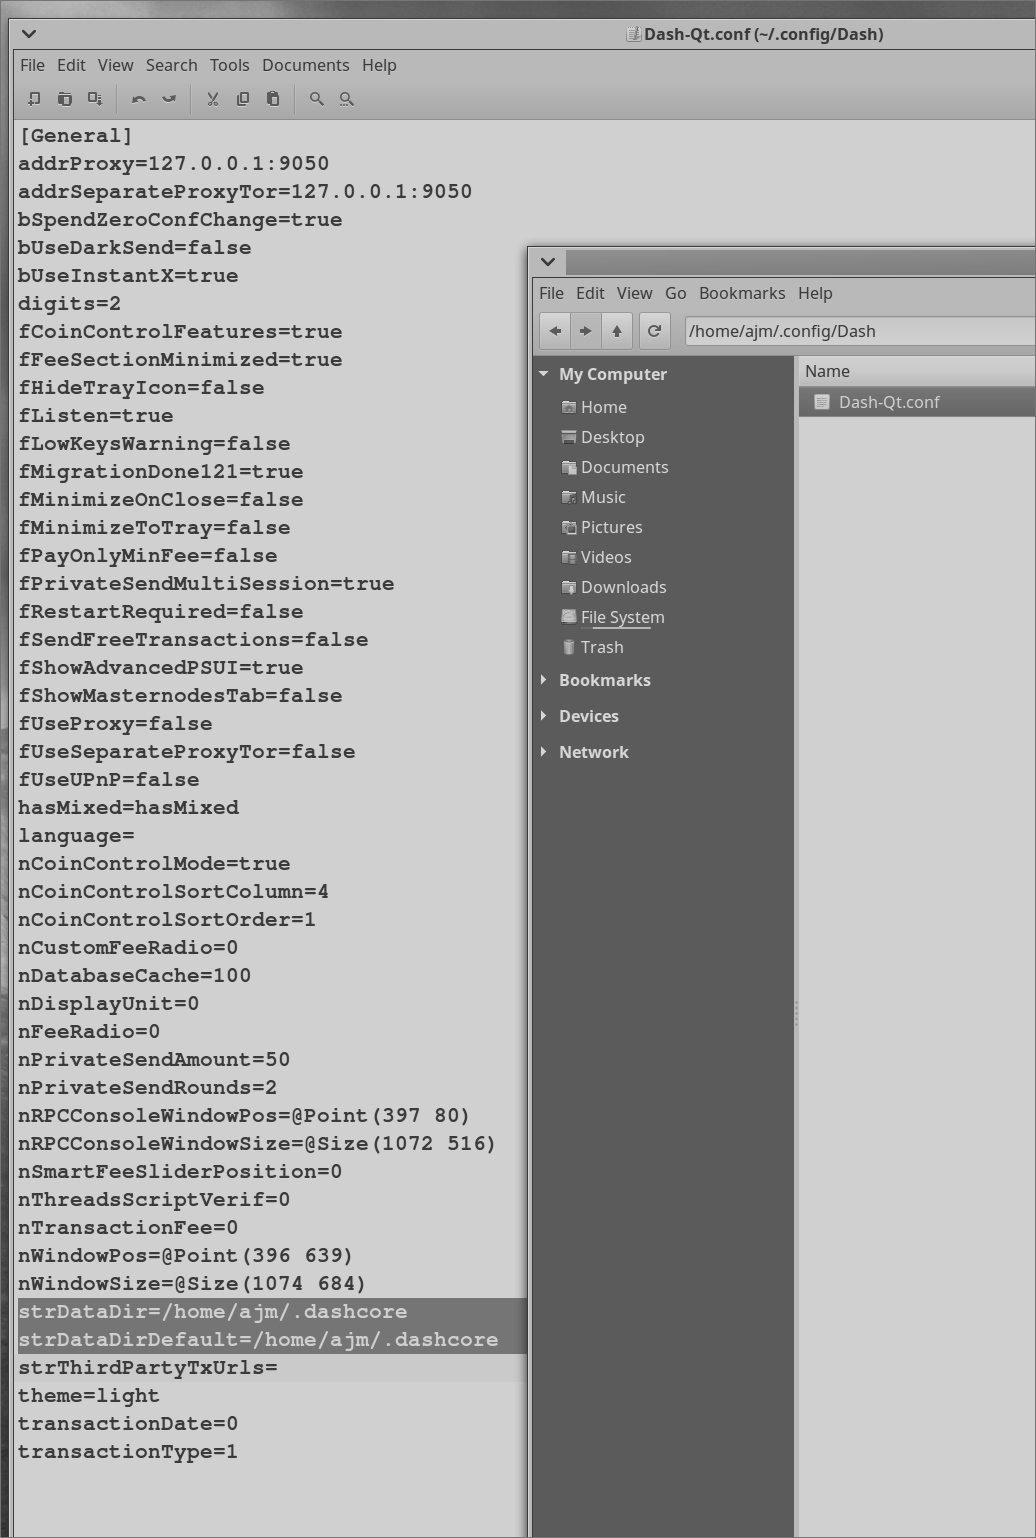Screen dimensions: 1036x1538
Task: Click the Name column header
Action: tap(916, 371)
